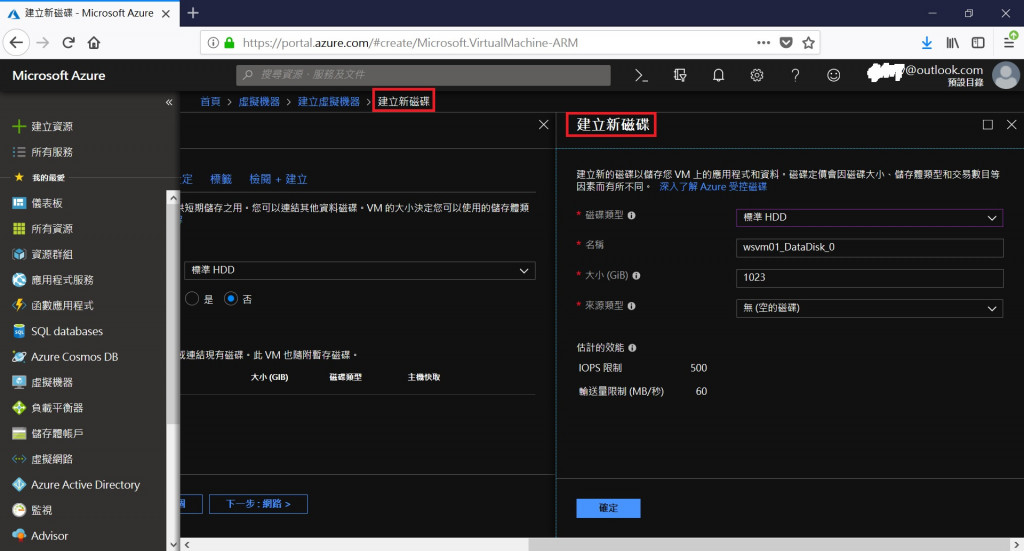The image size is (1024, 551).
Task: Switch to 檢閱 + 建立 tab
Action: pyautogui.click(x=278, y=179)
